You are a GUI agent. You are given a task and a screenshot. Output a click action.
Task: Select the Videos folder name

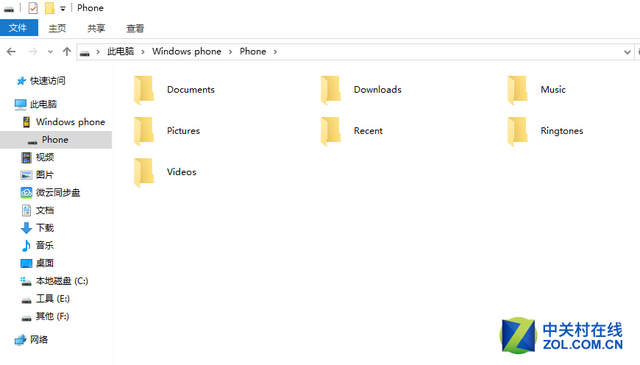pos(181,172)
